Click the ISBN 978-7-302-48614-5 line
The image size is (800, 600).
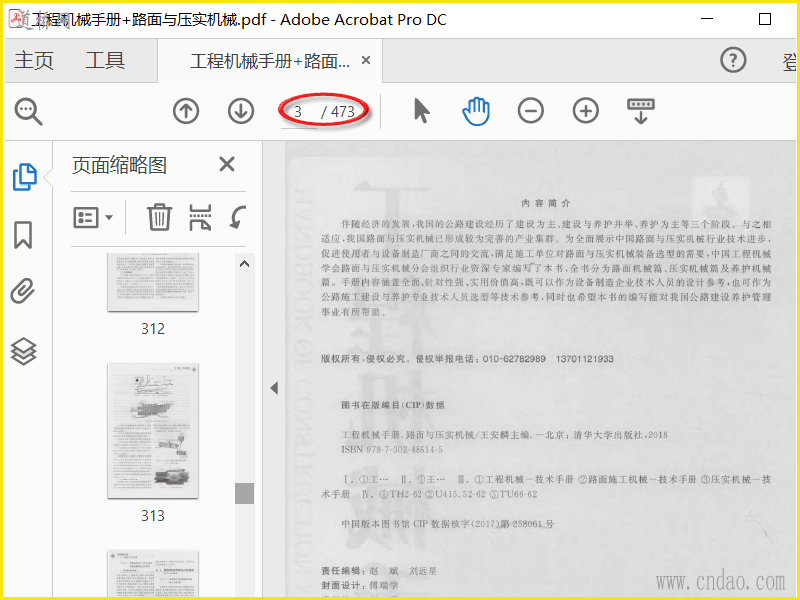click(392, 449)
